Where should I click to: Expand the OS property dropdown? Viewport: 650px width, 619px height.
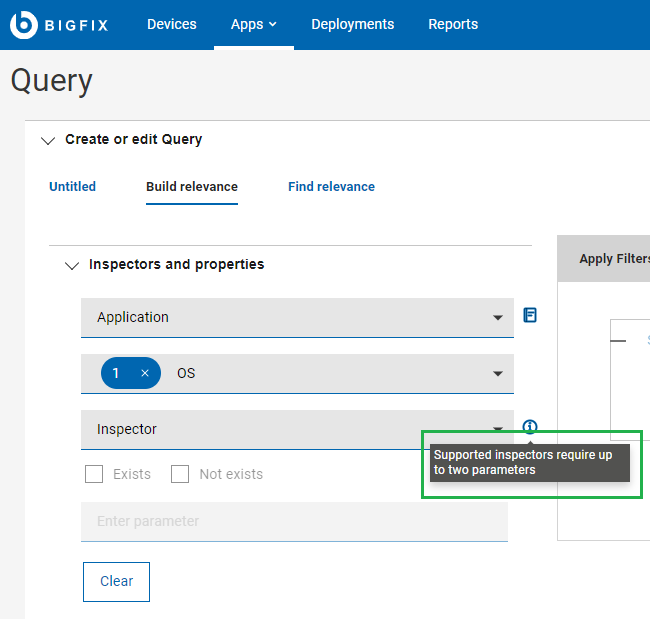tap(497, 373)
